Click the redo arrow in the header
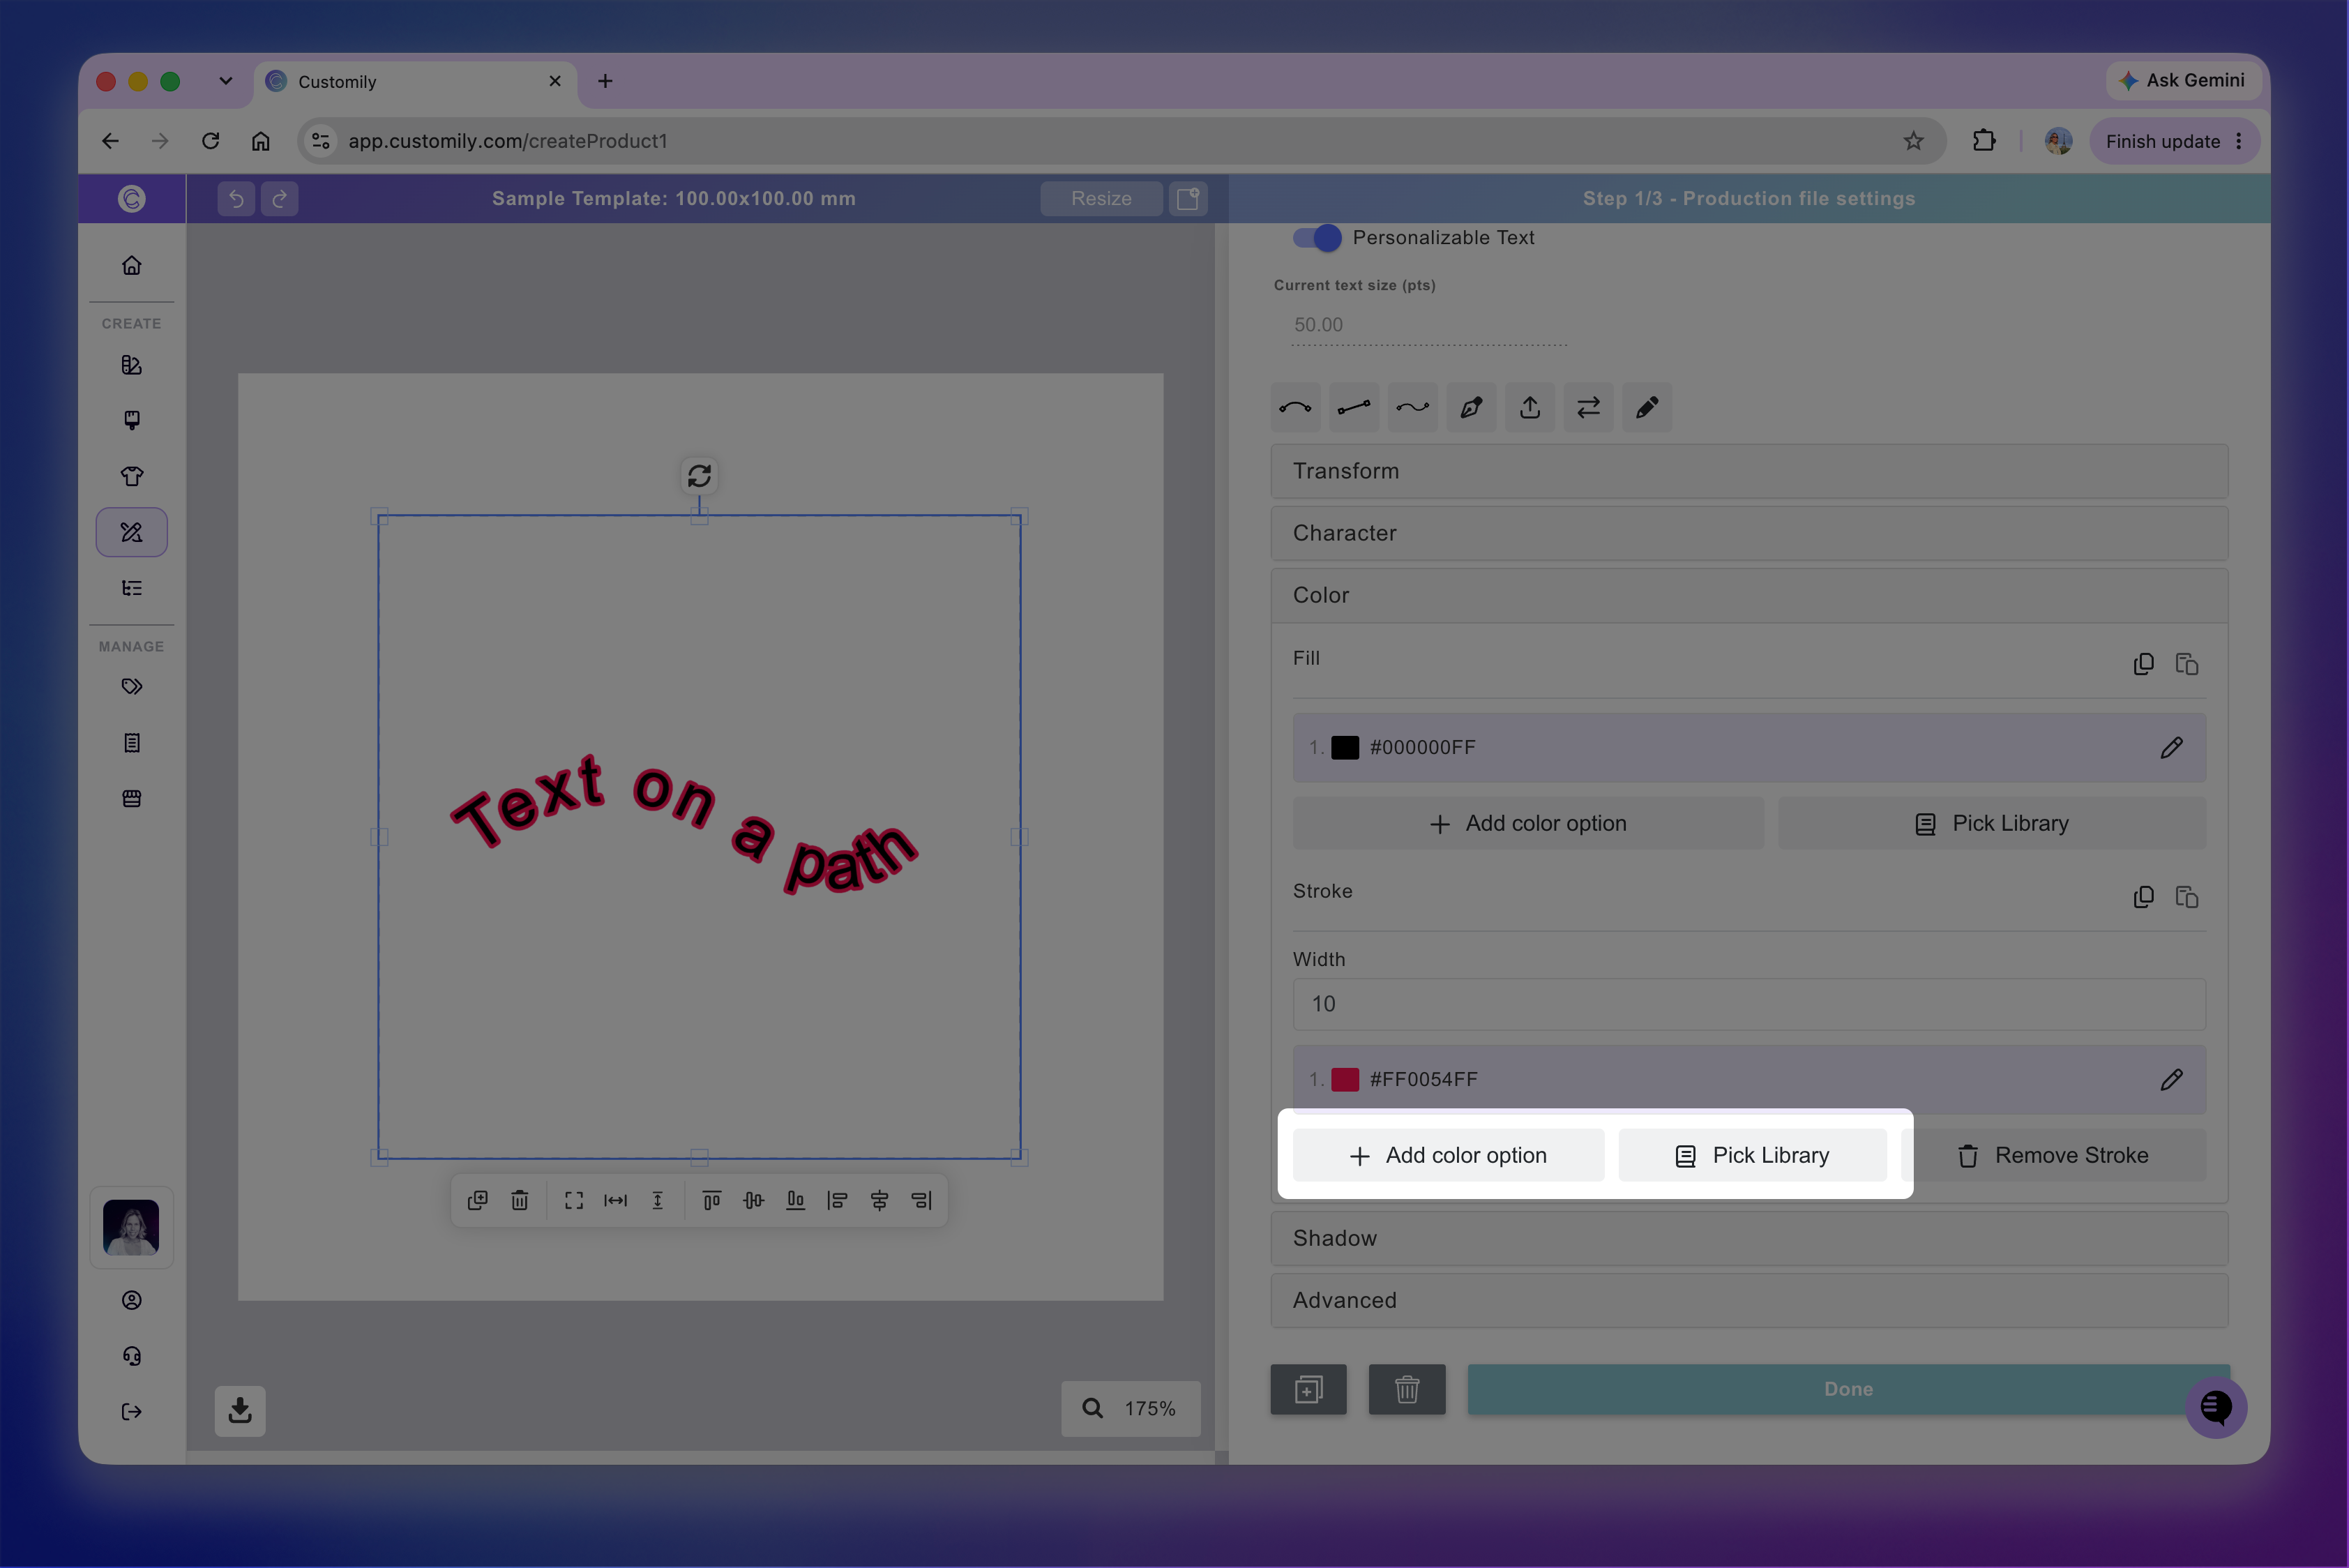Image resolution: width=2349 pixels, height=1568 pixels. 280,198
